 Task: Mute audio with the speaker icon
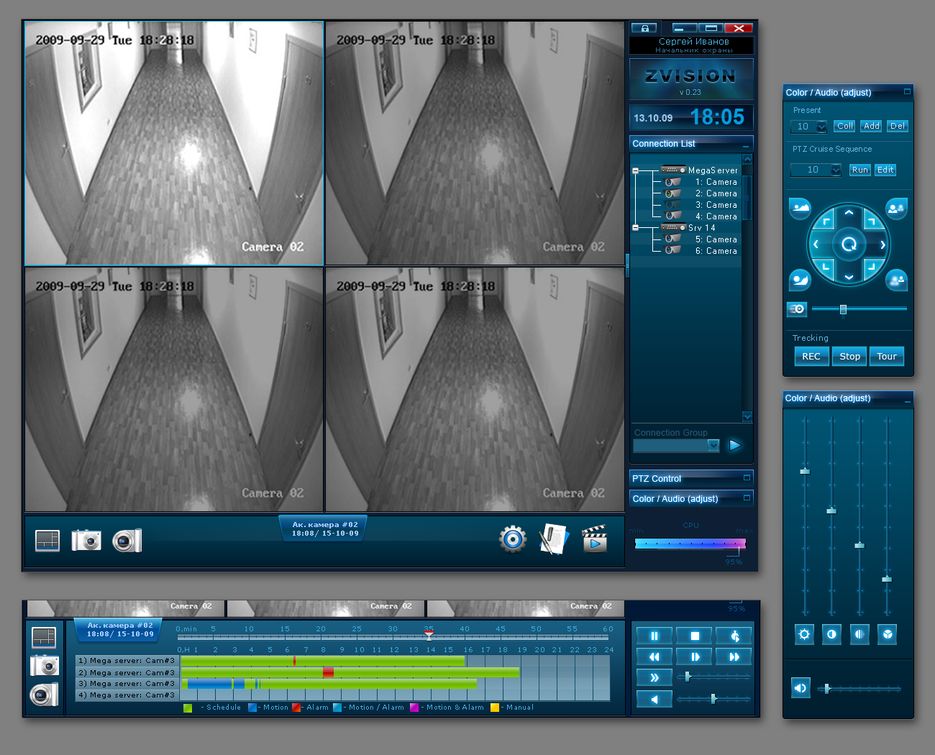click(800, 688)
